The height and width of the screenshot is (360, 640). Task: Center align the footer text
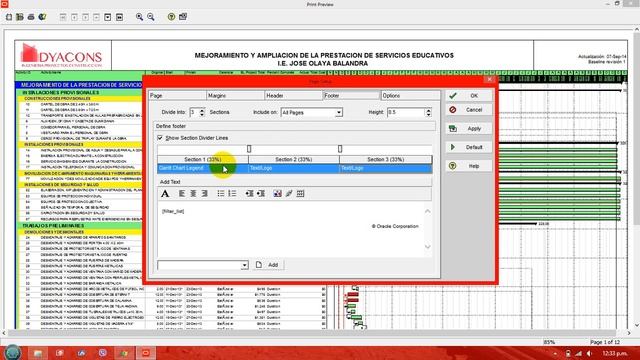click(193, 193)
